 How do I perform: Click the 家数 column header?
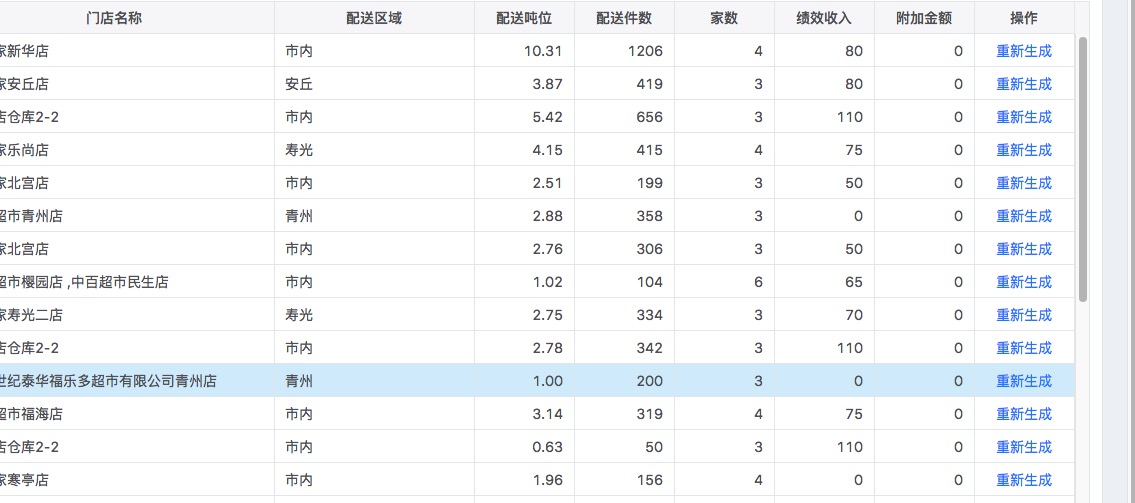click(724, 18)
